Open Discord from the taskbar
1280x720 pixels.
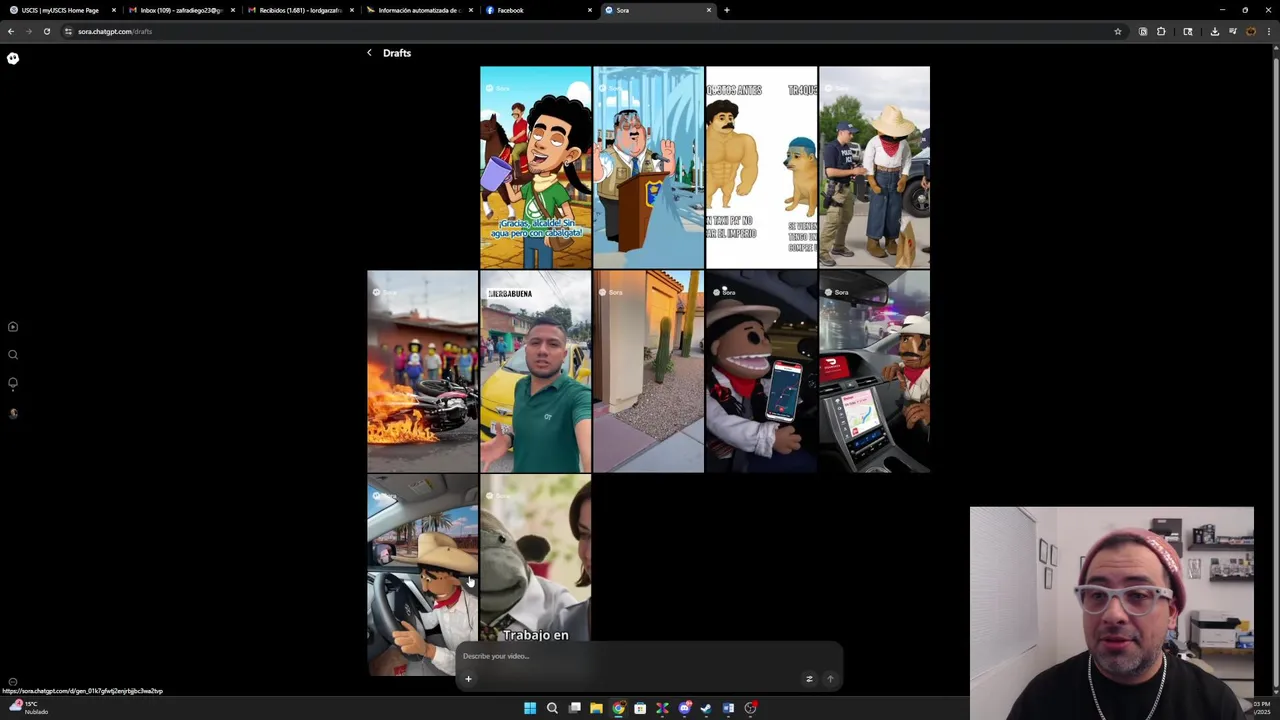point(684,708)
